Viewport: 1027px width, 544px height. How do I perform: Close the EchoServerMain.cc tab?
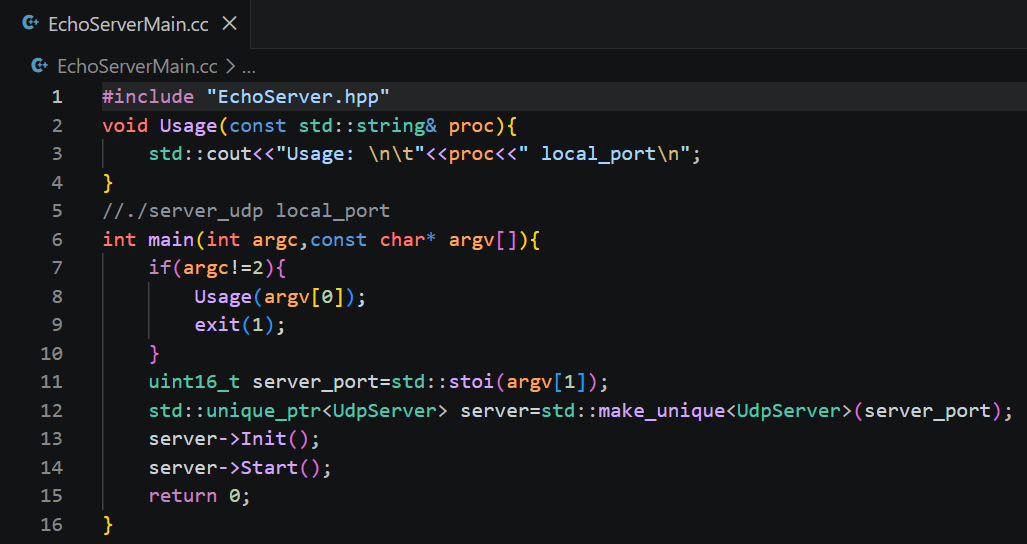[229, 24]
